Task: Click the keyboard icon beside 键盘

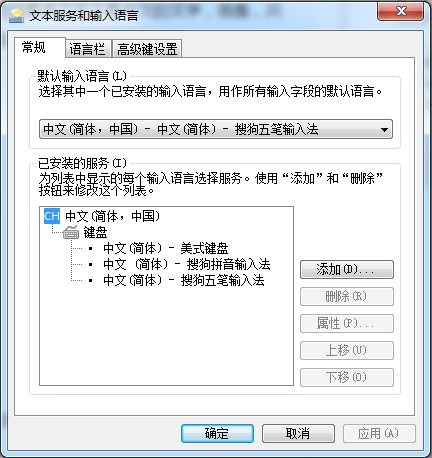Action: pos(71,232)
